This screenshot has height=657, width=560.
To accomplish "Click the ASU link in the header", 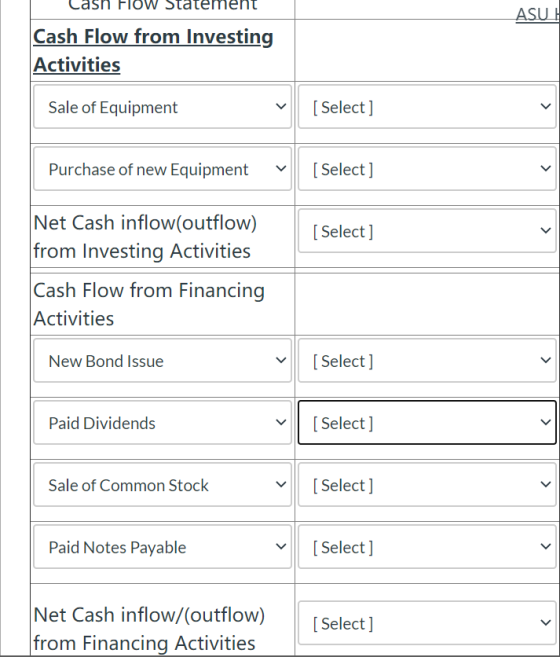I will tap(537, 15).
